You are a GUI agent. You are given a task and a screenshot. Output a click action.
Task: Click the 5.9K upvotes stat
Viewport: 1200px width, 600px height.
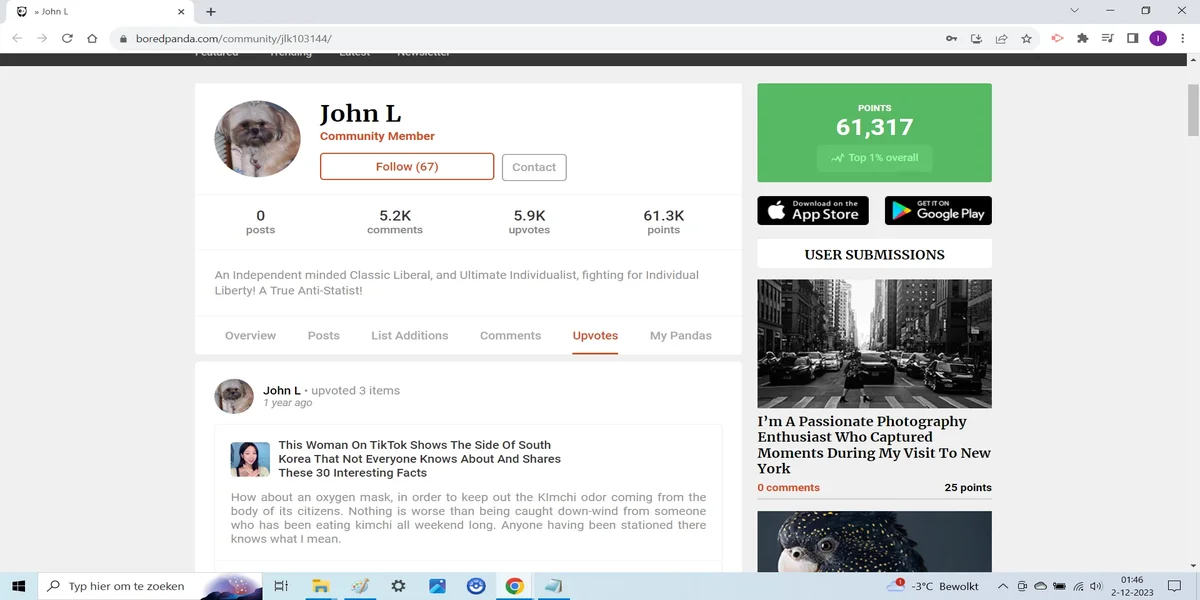pos(529,222)
